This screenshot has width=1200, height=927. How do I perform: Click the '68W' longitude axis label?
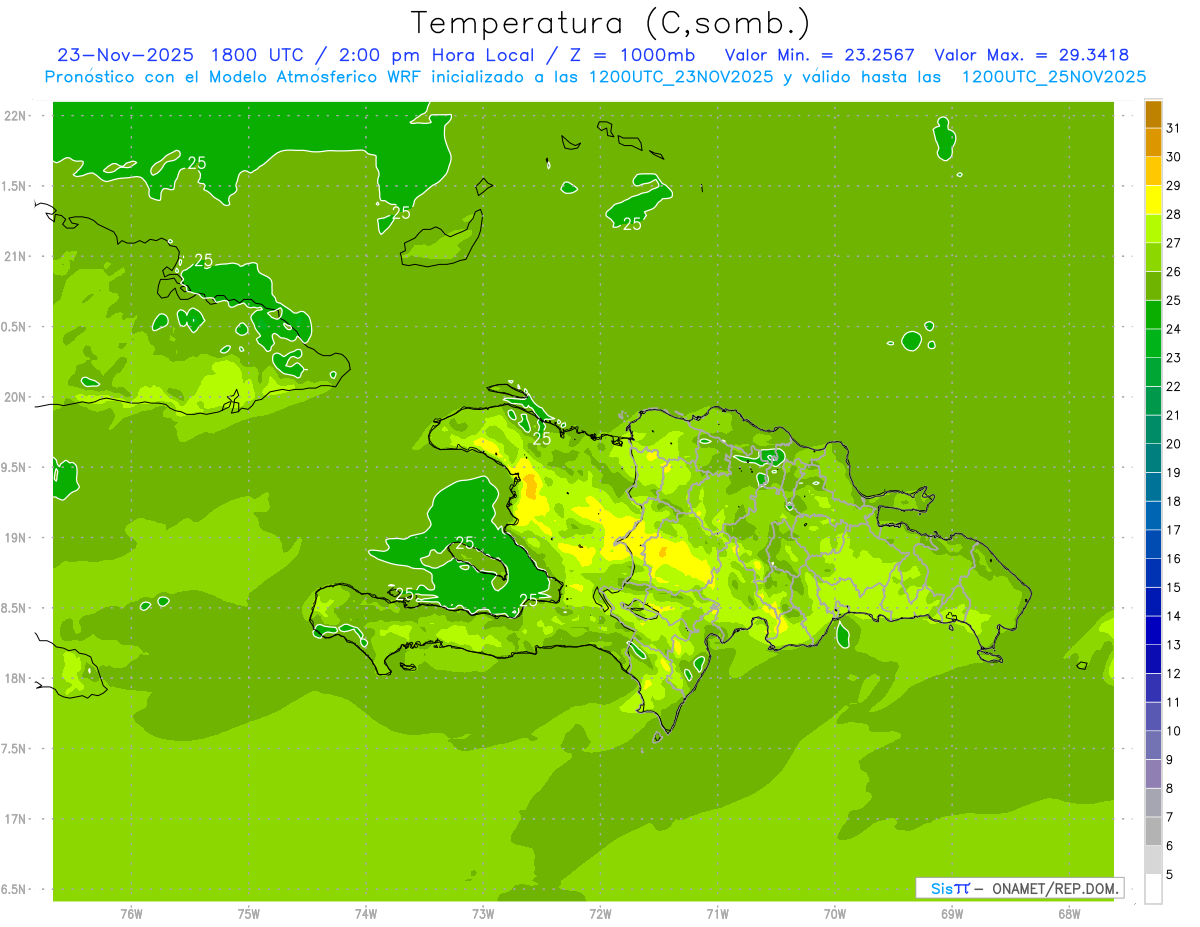(1069, 913)
